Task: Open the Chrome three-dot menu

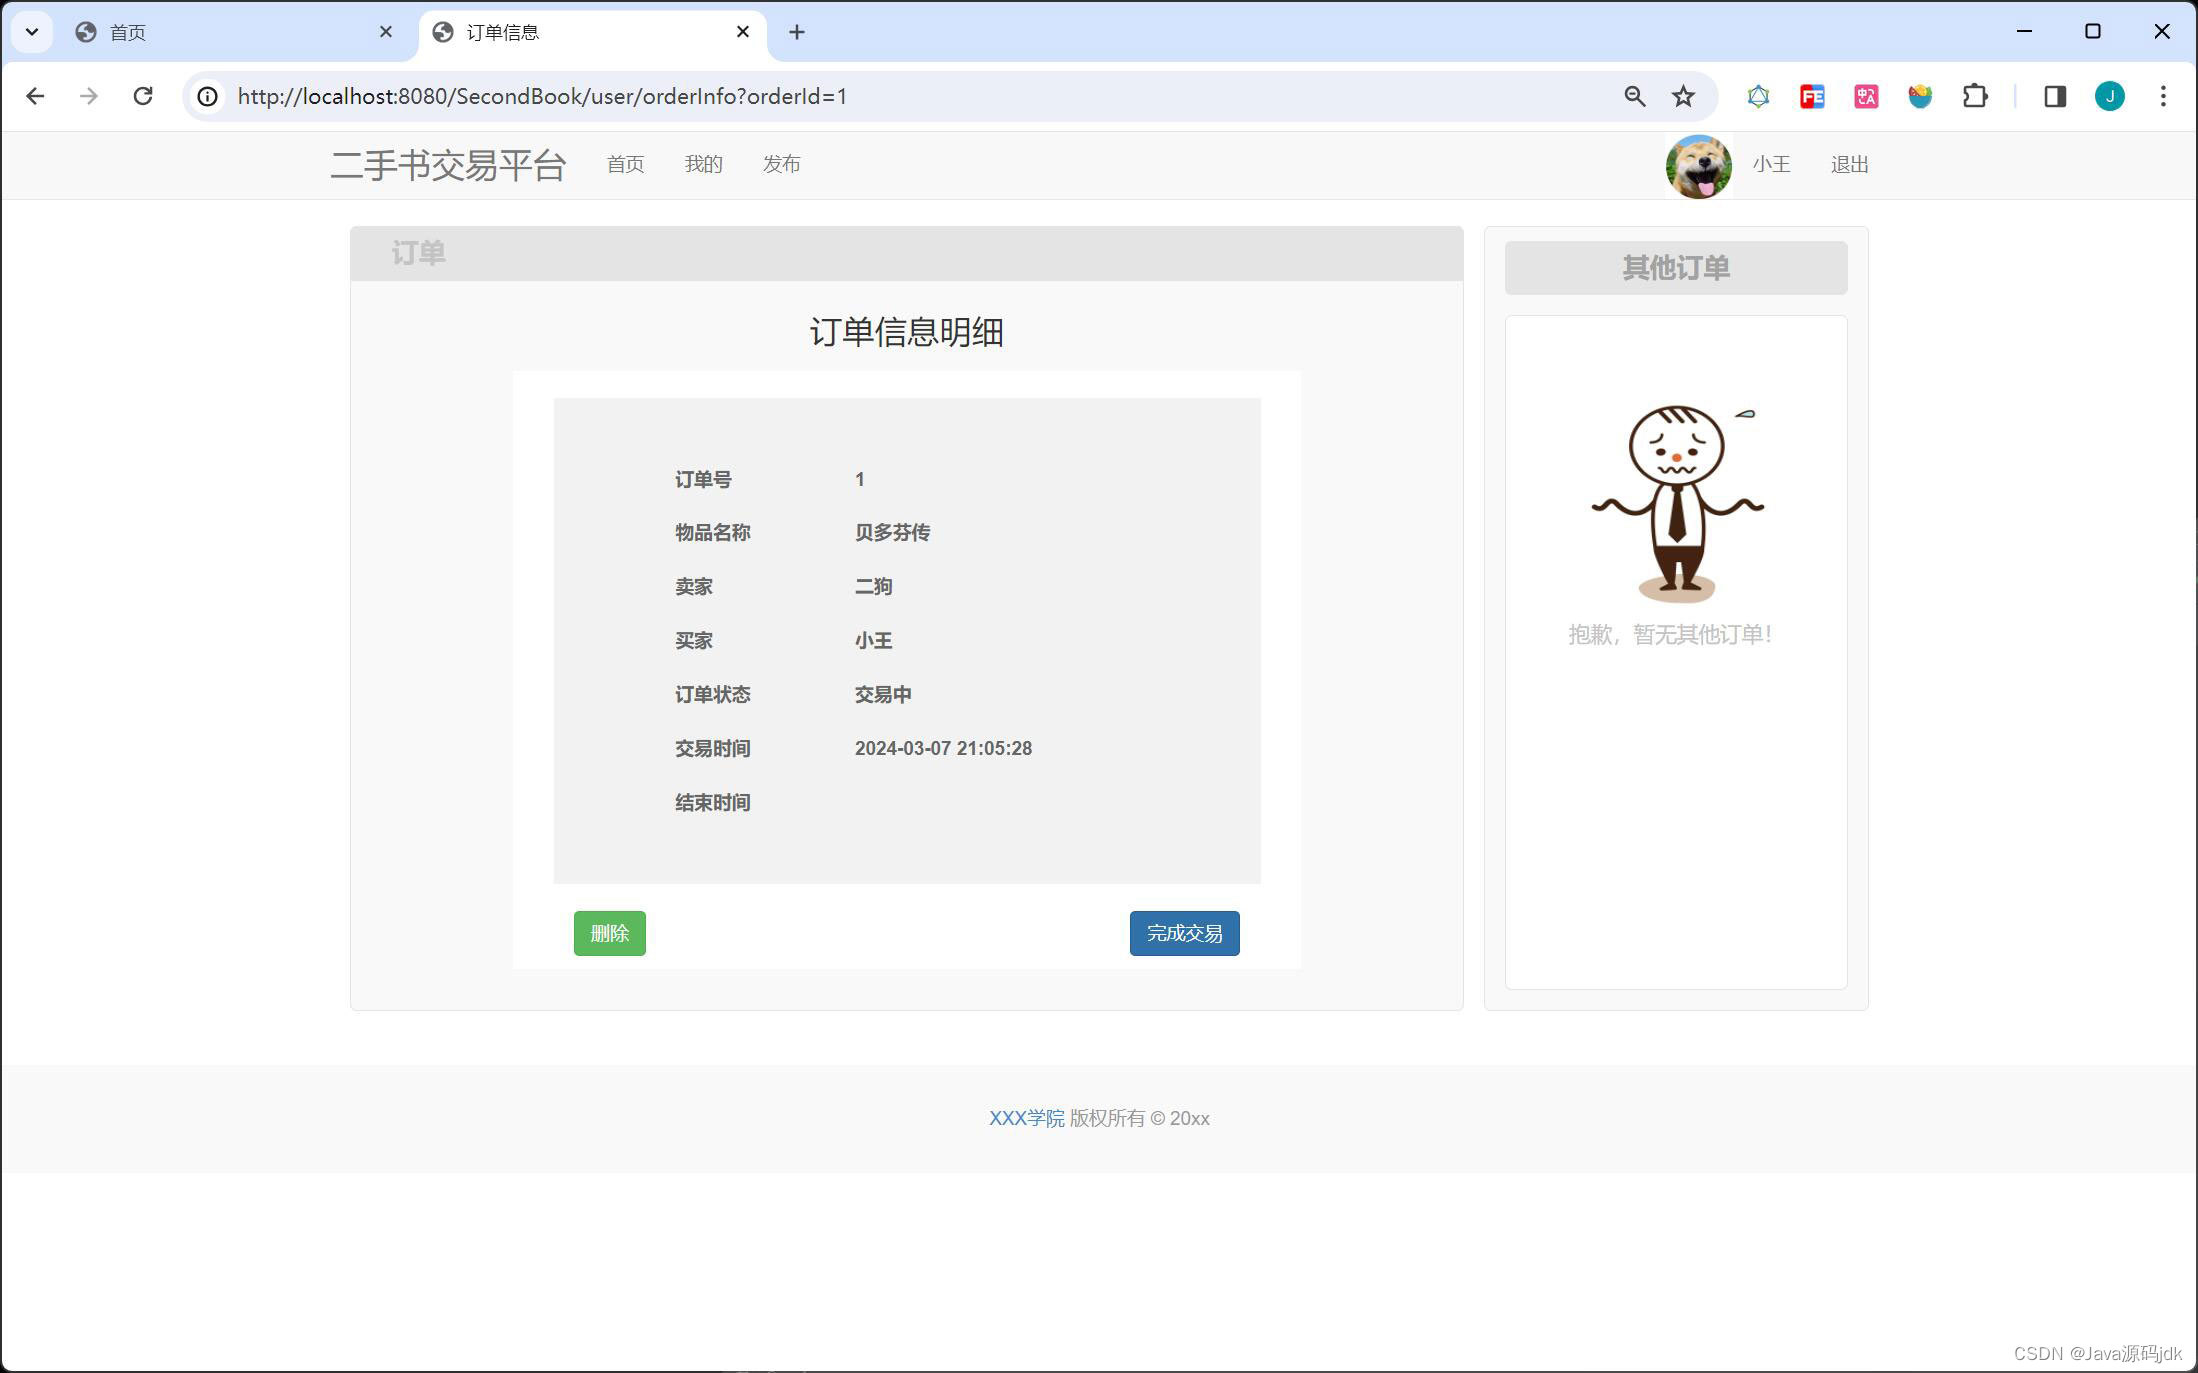Action: (2163, 96)
